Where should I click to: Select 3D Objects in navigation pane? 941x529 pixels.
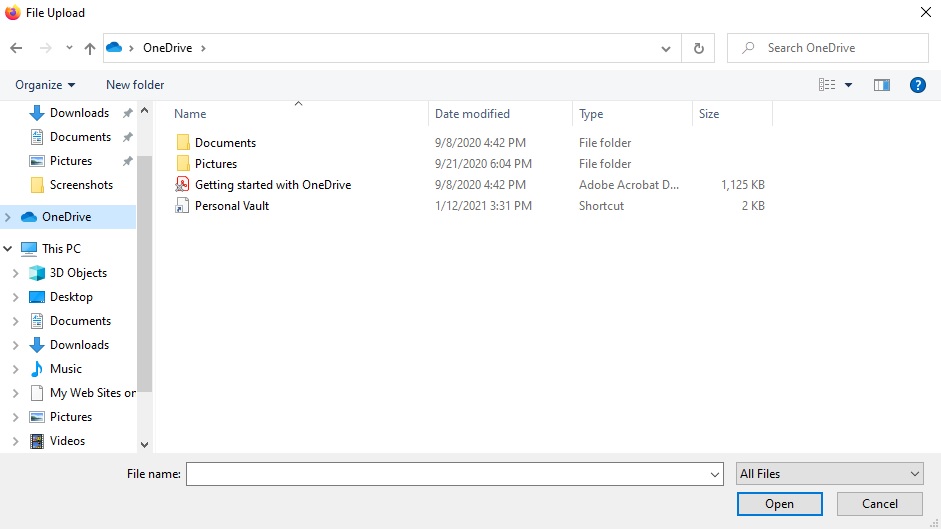click(78, 272)
